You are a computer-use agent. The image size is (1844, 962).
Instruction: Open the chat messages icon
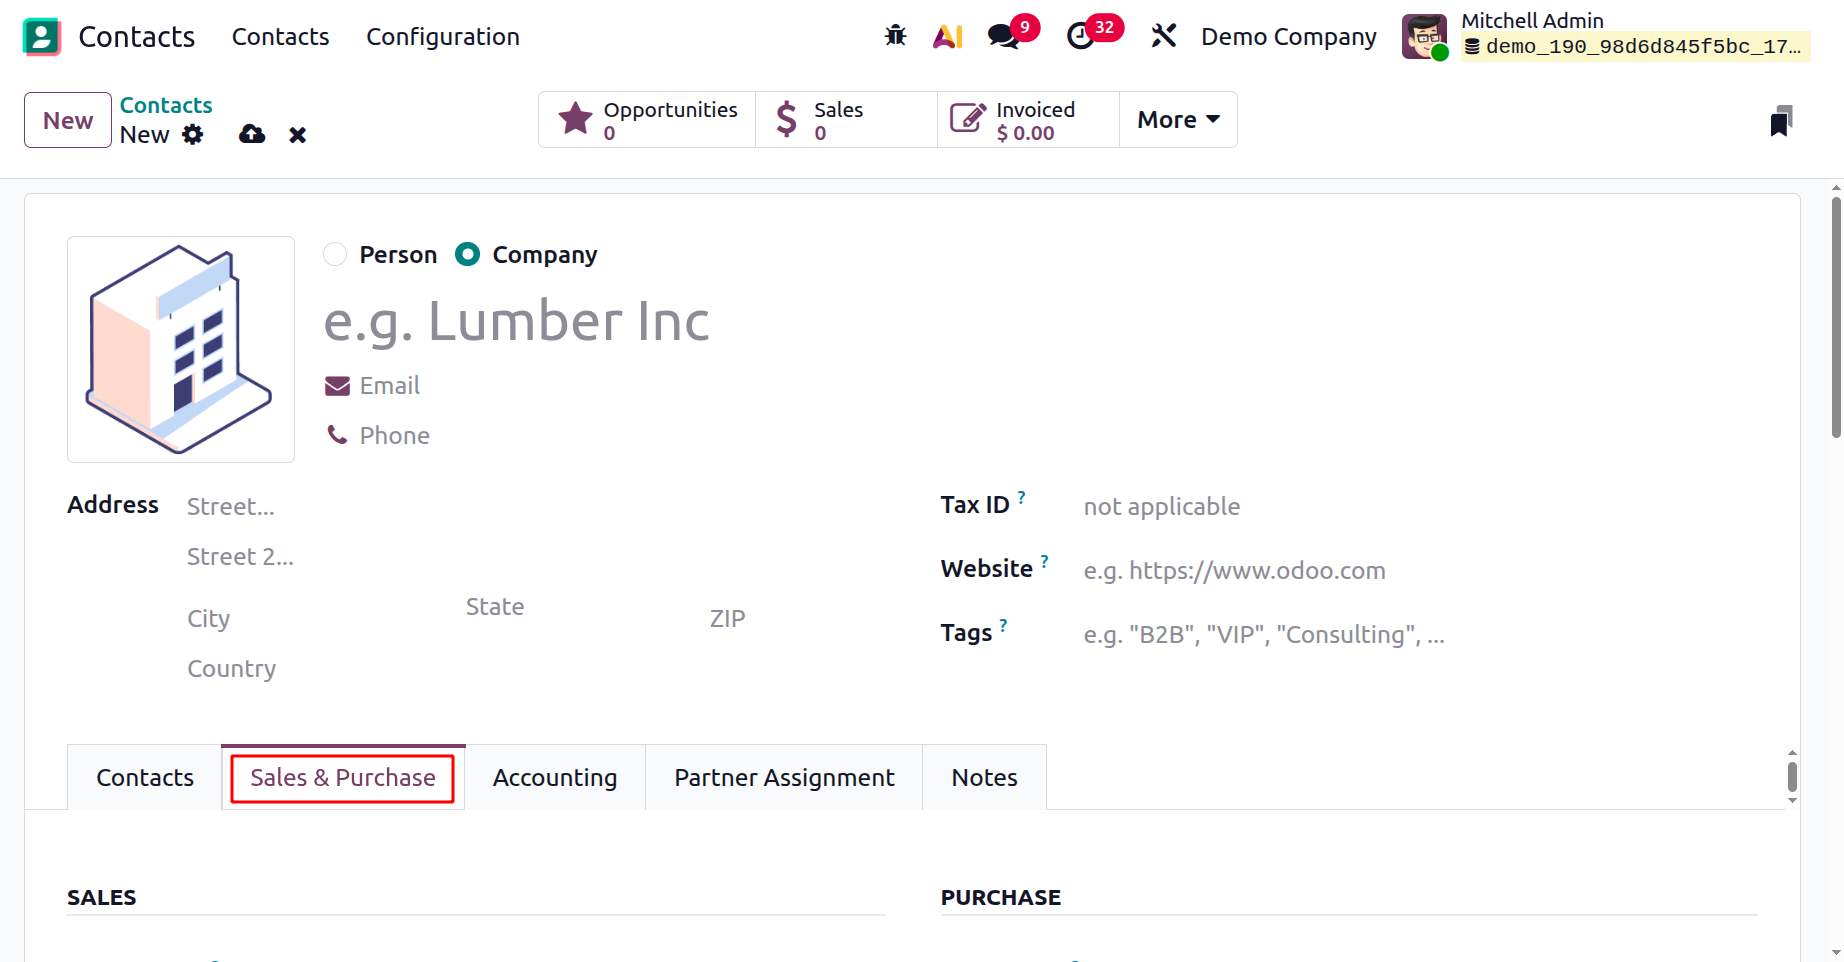click(1003, 36)
